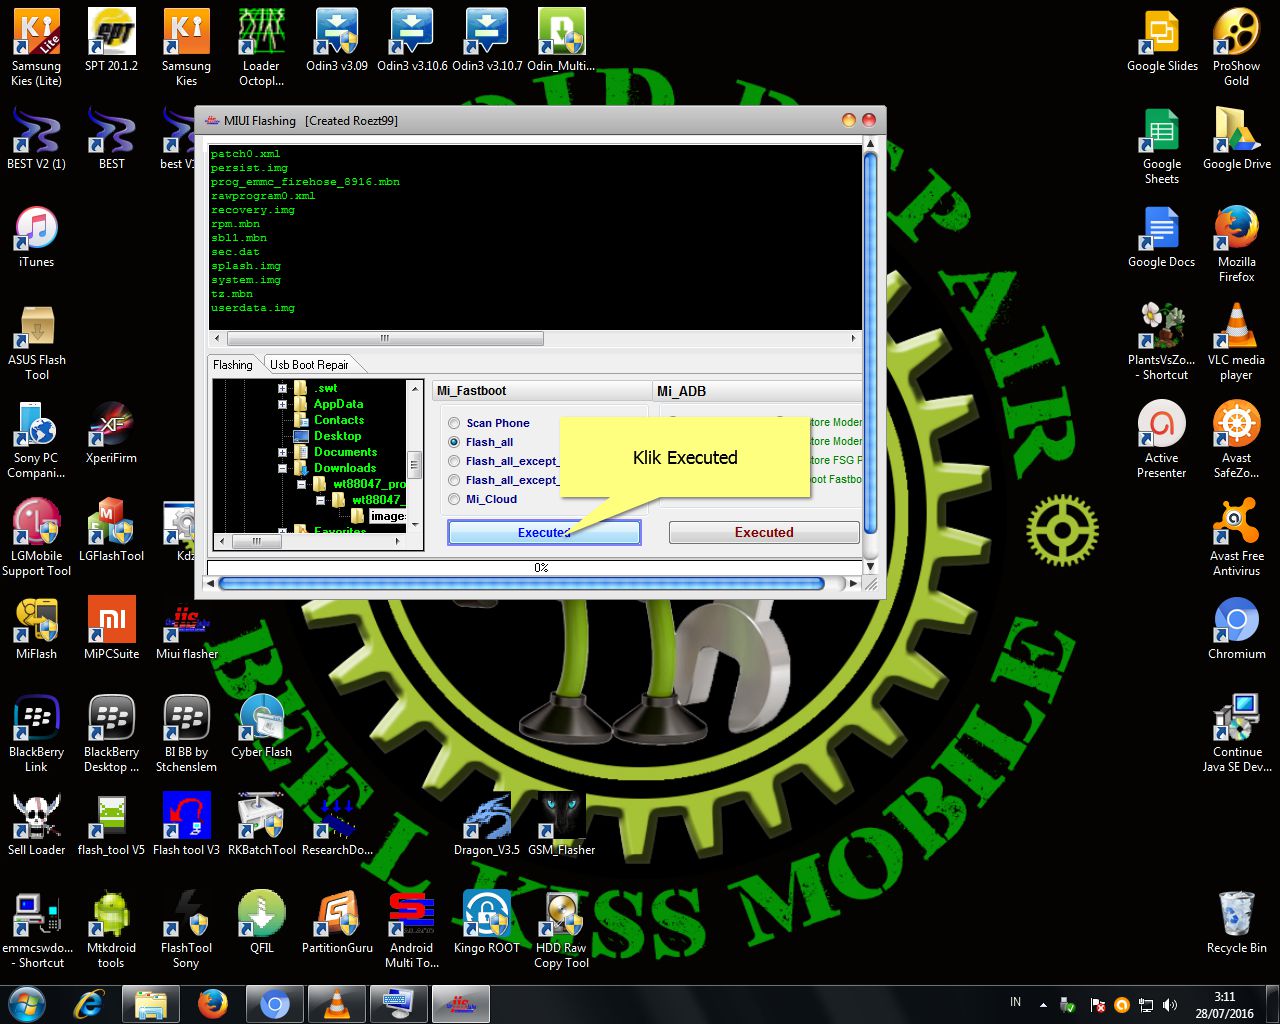Select the MiFlash desktop shortcut

[36, 629]
